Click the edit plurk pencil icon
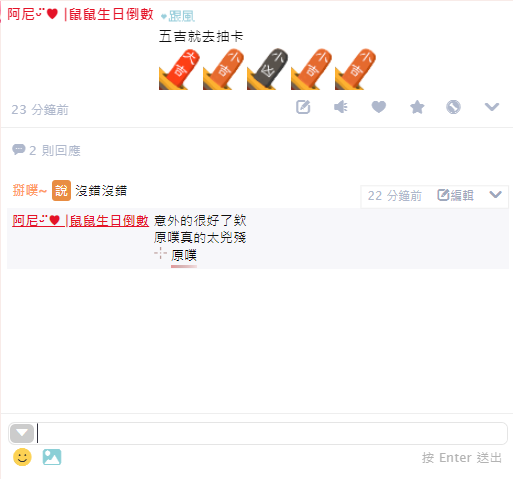Image resolution: width=513 pixels, height=479 pixels. click(x=303, y=107)
